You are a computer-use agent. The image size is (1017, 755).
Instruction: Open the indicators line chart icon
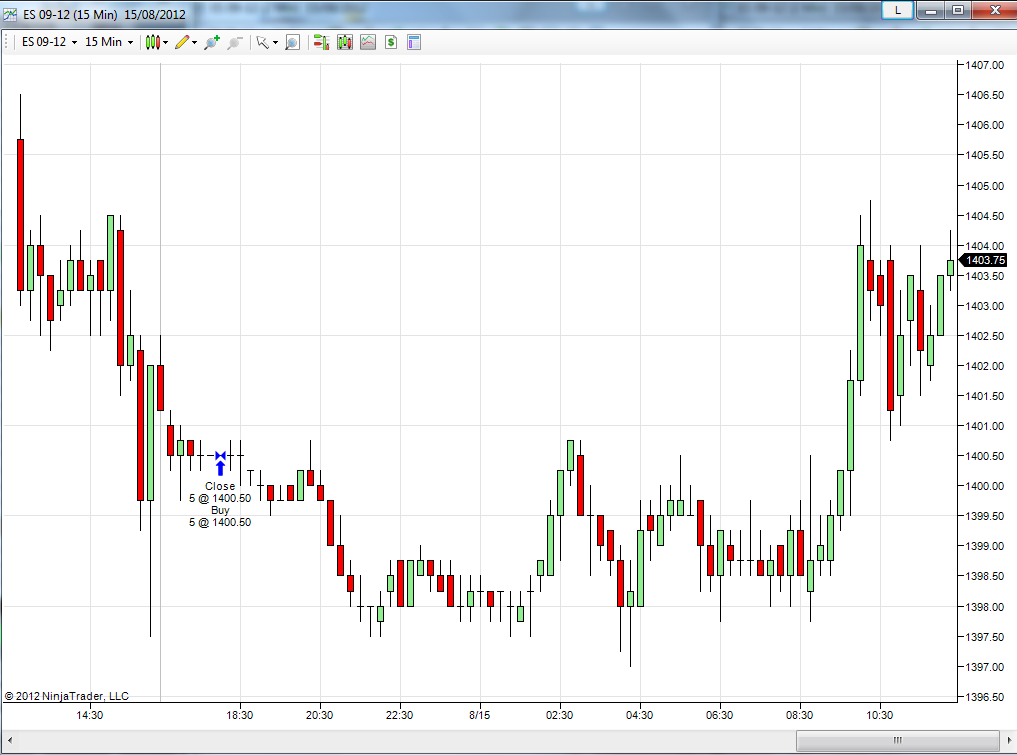(368, 43)
